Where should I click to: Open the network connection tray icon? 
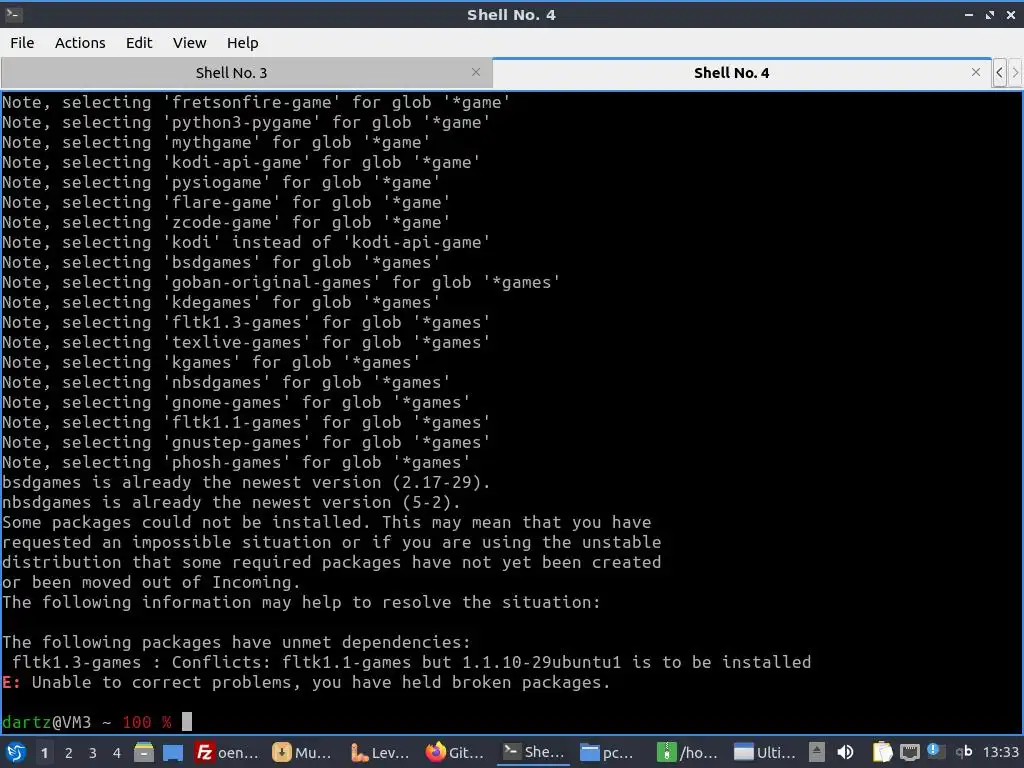910,752
